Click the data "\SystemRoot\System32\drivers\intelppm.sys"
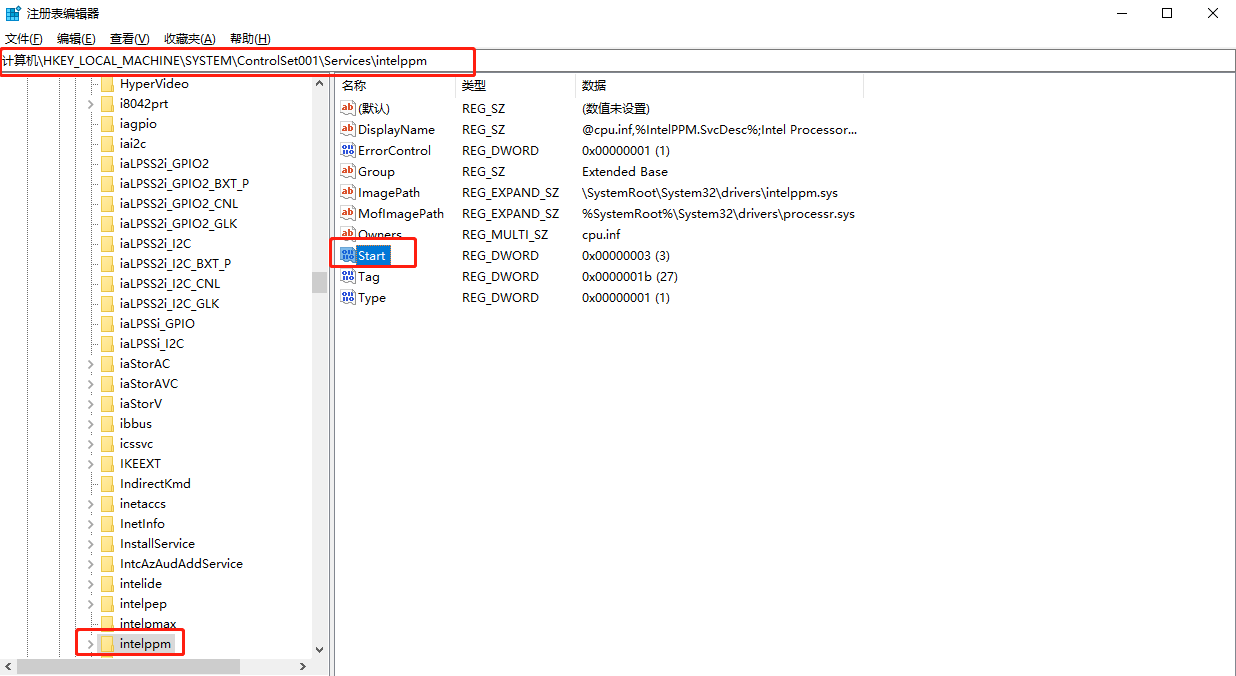This screenshot has height=676, width=1236. (710, 193)
